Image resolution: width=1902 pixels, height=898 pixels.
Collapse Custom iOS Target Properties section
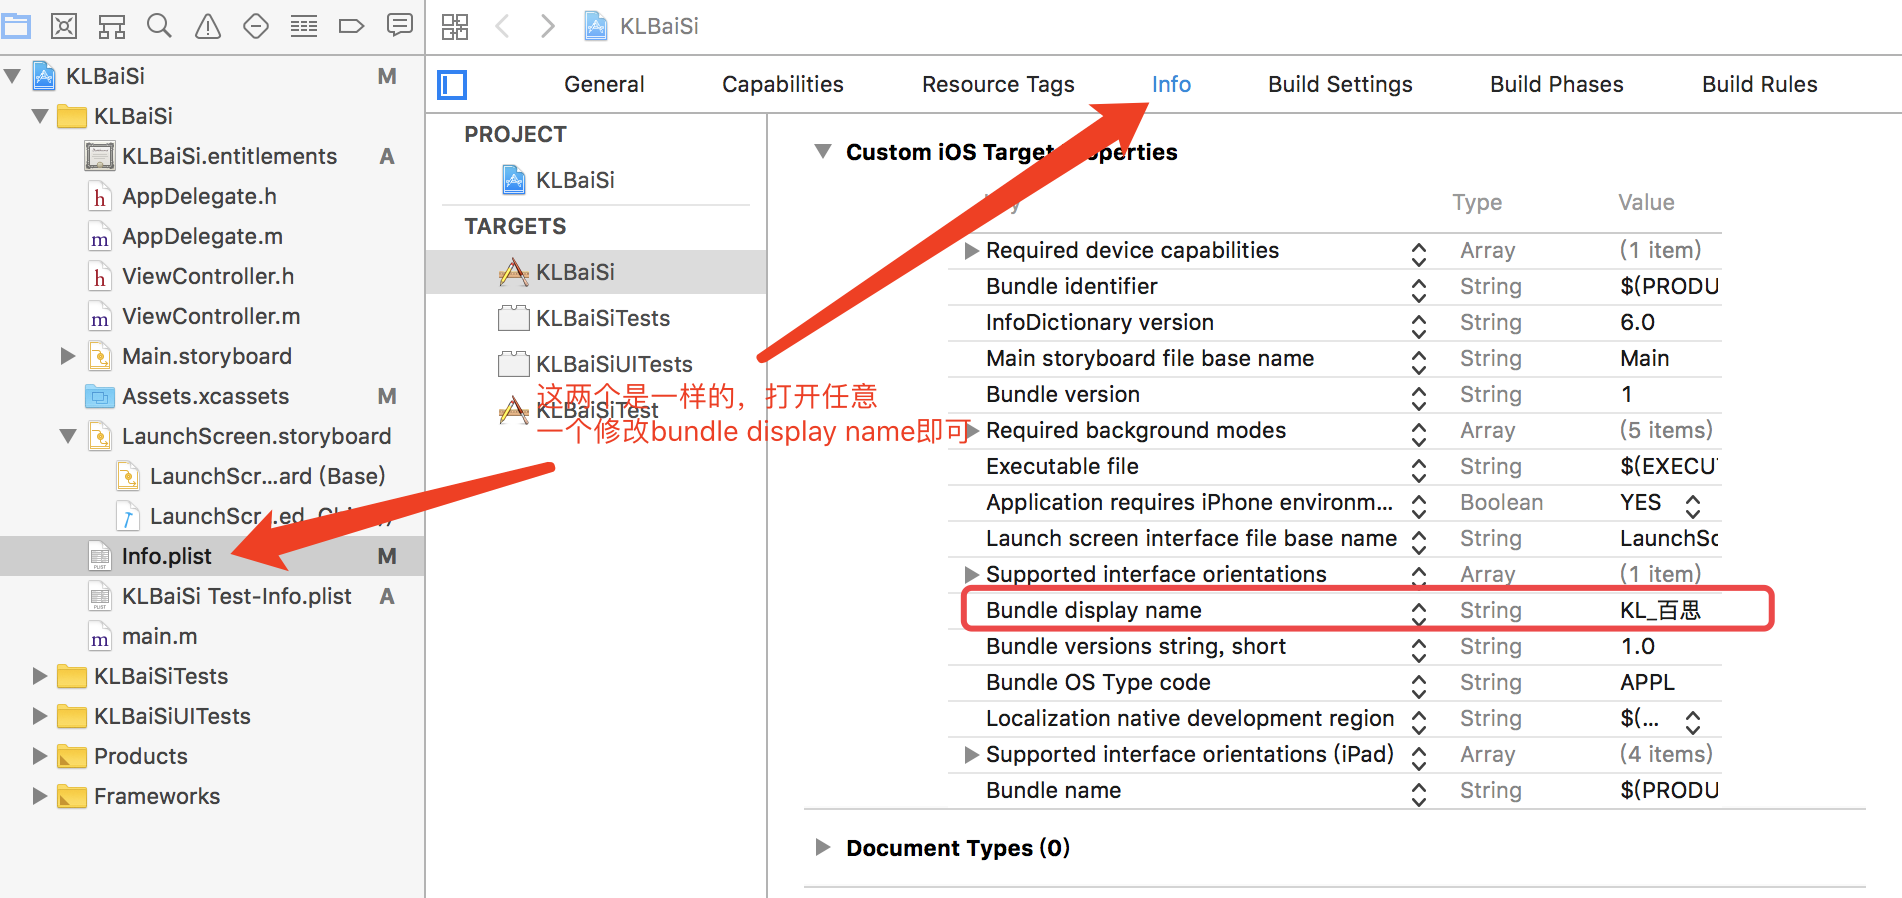tap(823, 152)
